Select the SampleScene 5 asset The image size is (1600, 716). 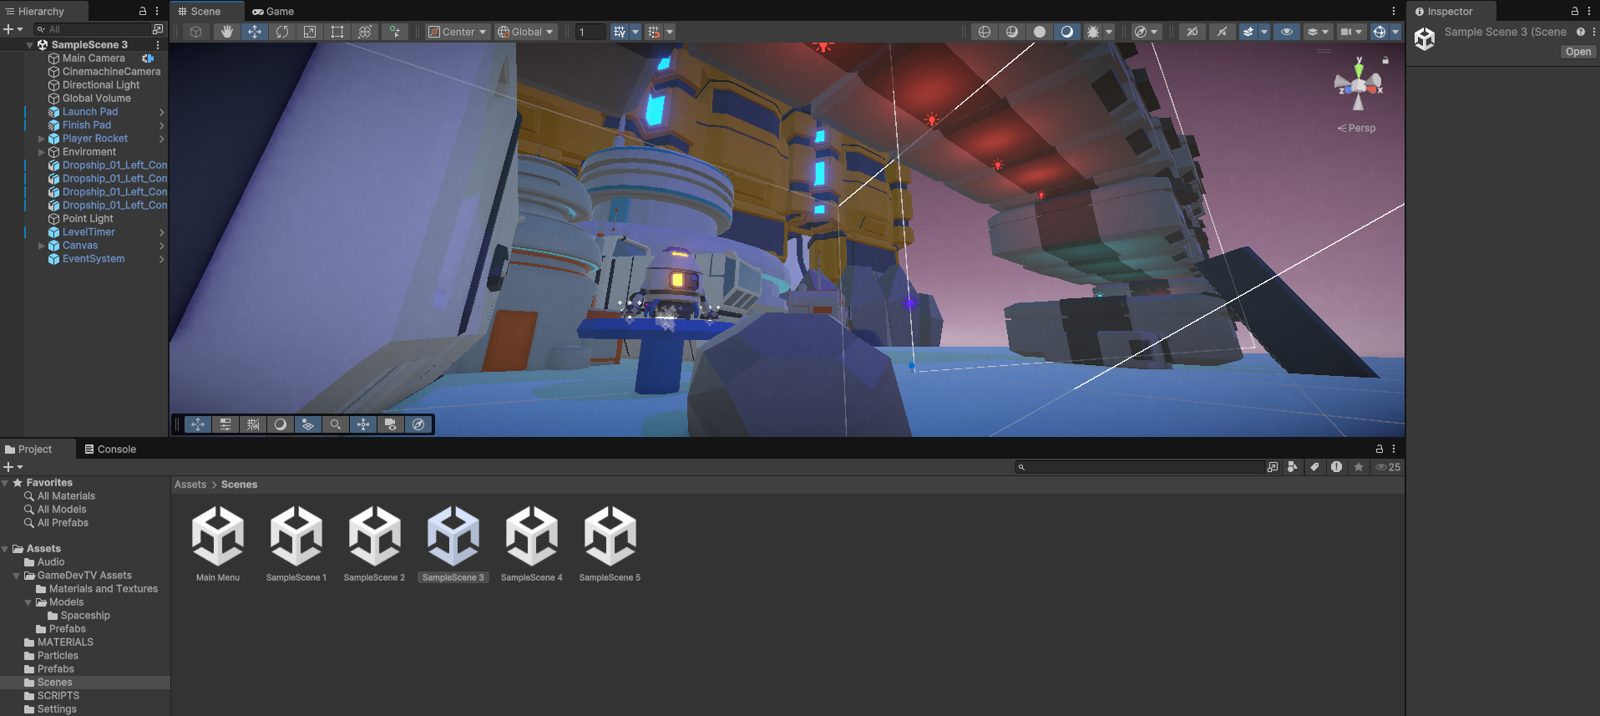click(610, 543)
